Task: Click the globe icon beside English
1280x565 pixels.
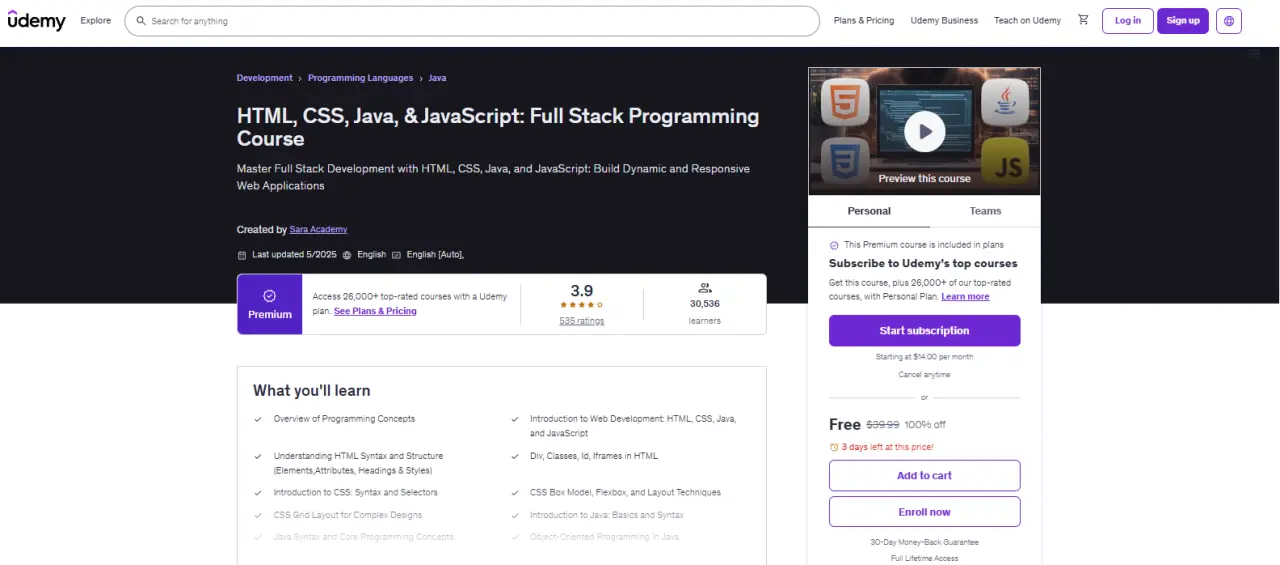Action: [347, 255]
